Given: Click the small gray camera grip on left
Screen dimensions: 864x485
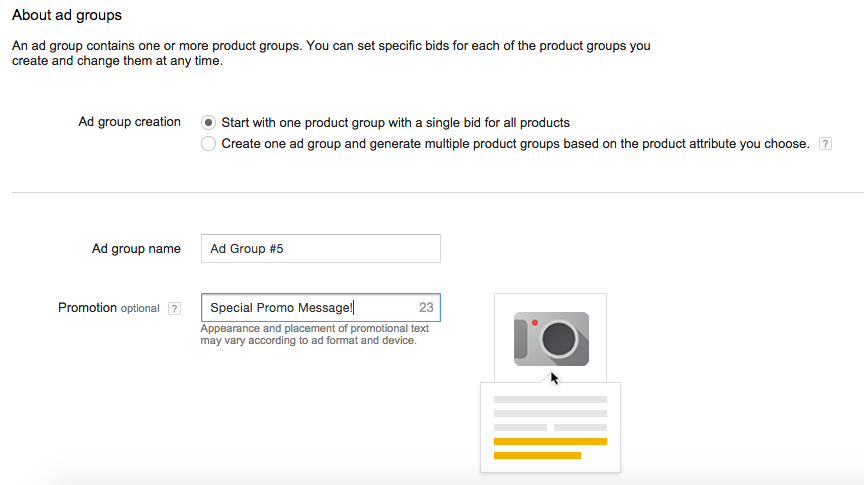Looking at the screenshot, I should (x=520, y=340).
